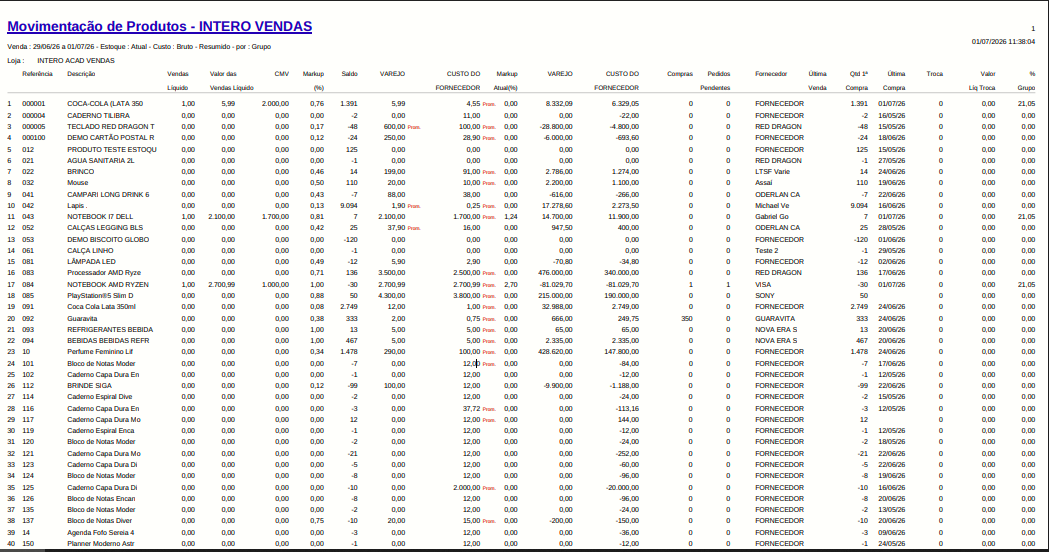This screenshot has width=1049, height=552.
Task: Click the reference code 000005
Action: click(33, 126)
